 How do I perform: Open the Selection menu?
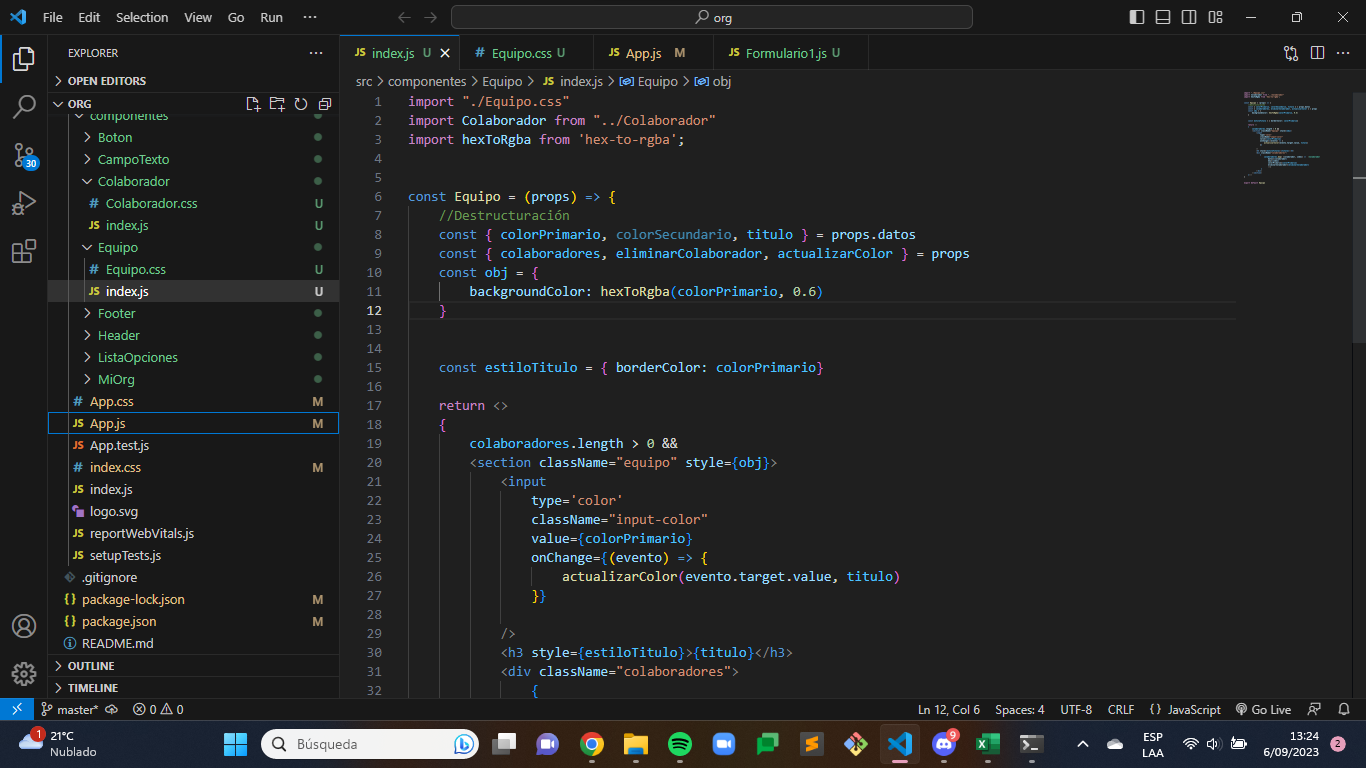point(142,17)
